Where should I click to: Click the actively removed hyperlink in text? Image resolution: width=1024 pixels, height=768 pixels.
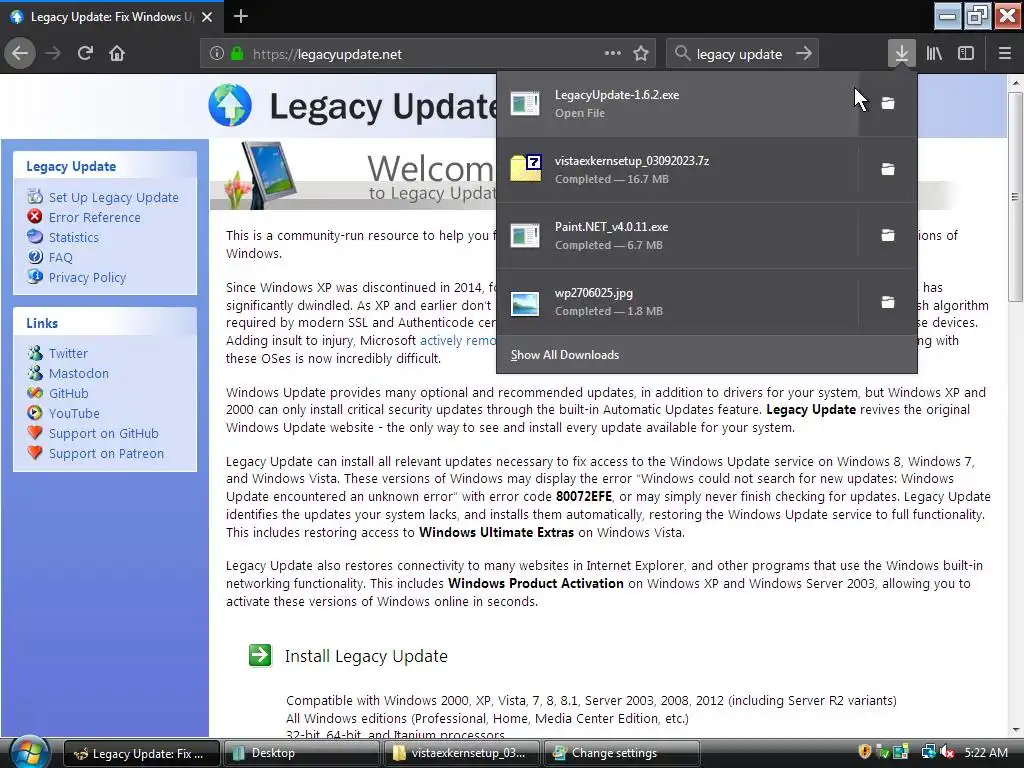click(458, 340)
